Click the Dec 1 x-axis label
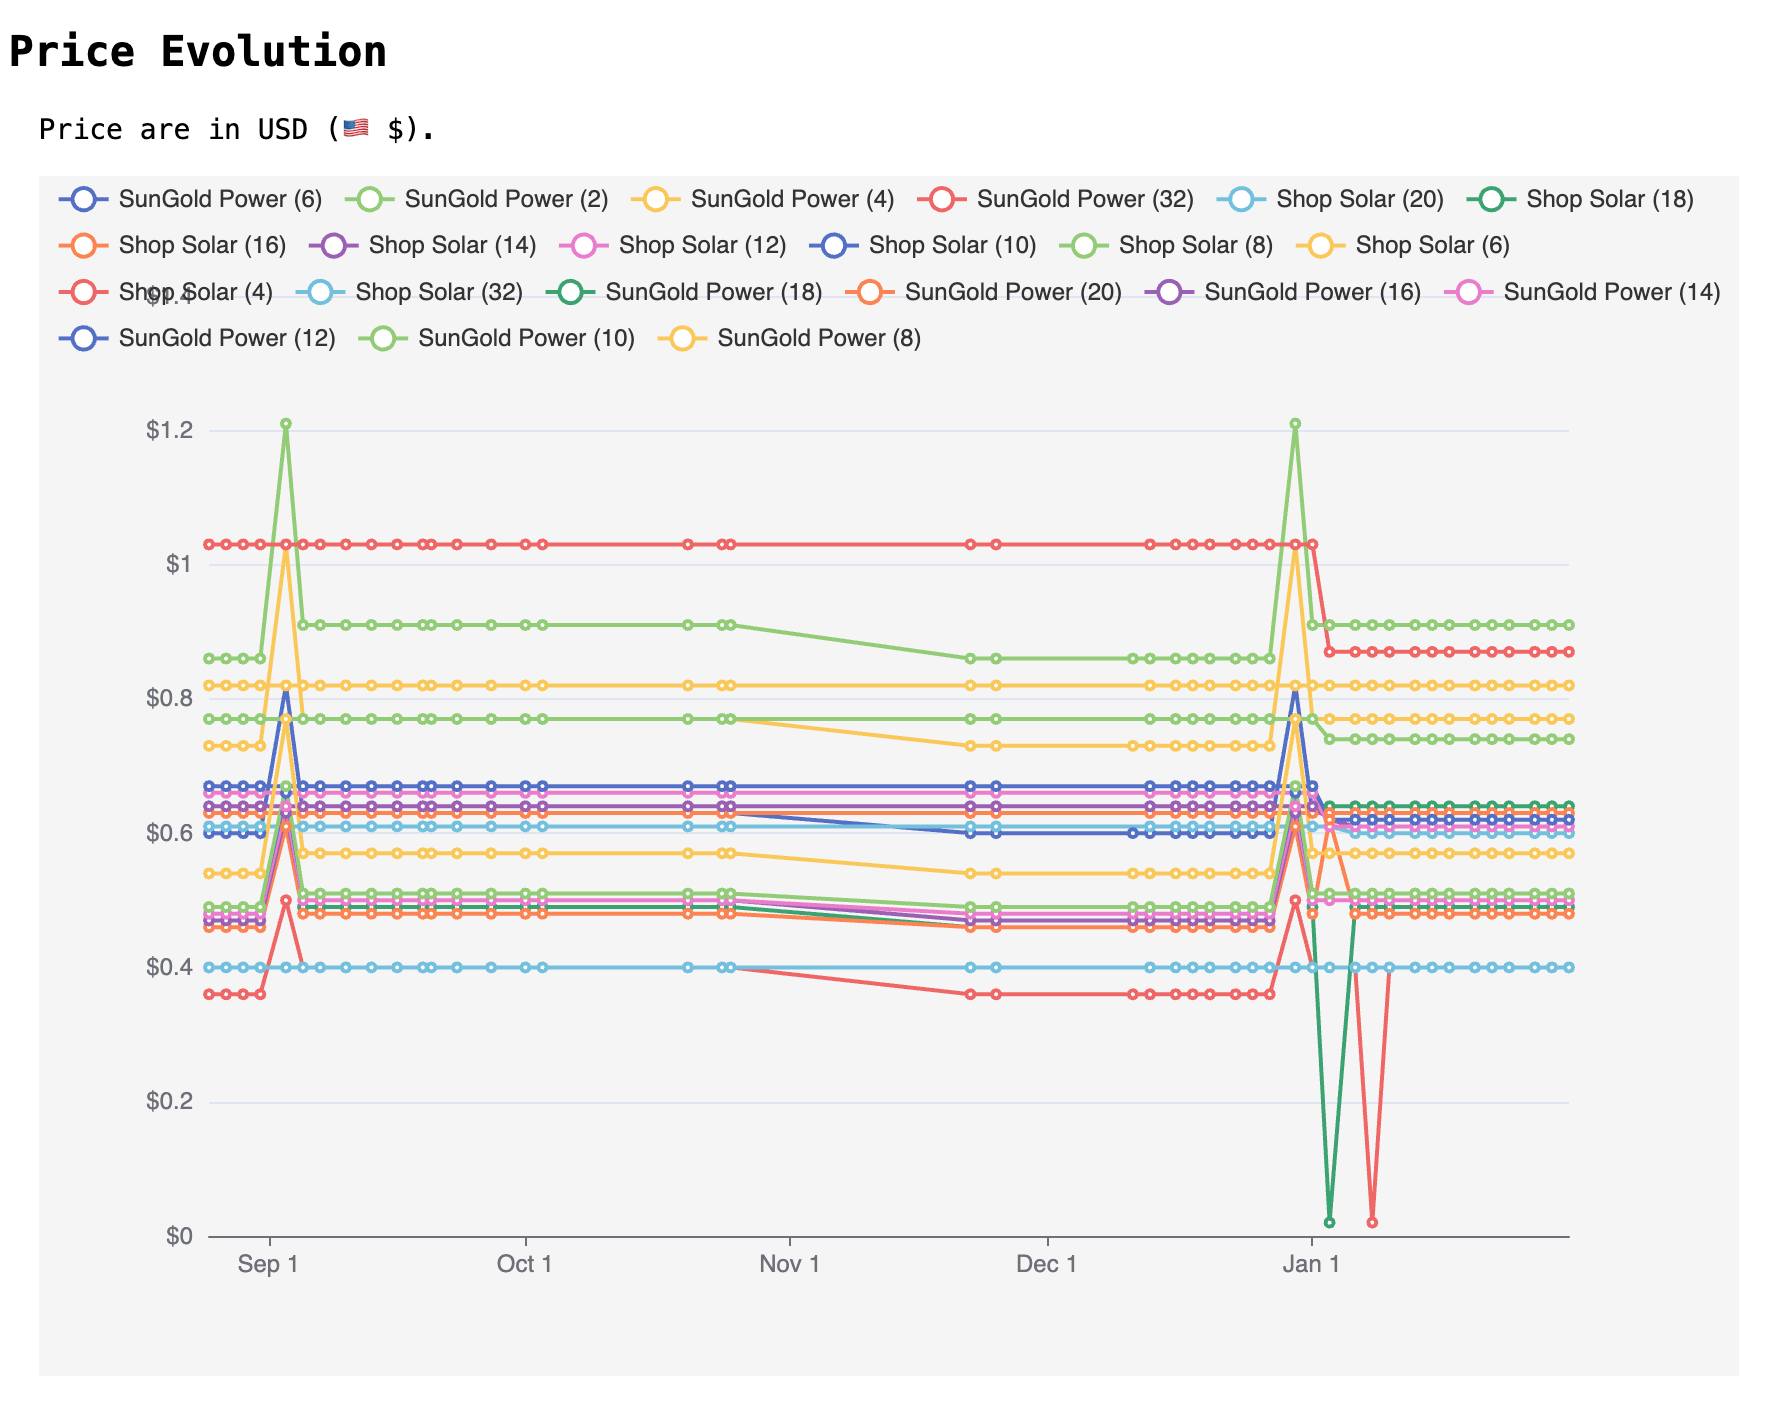This screenshot has width=1766, height=1408. click(1047, 1264)
